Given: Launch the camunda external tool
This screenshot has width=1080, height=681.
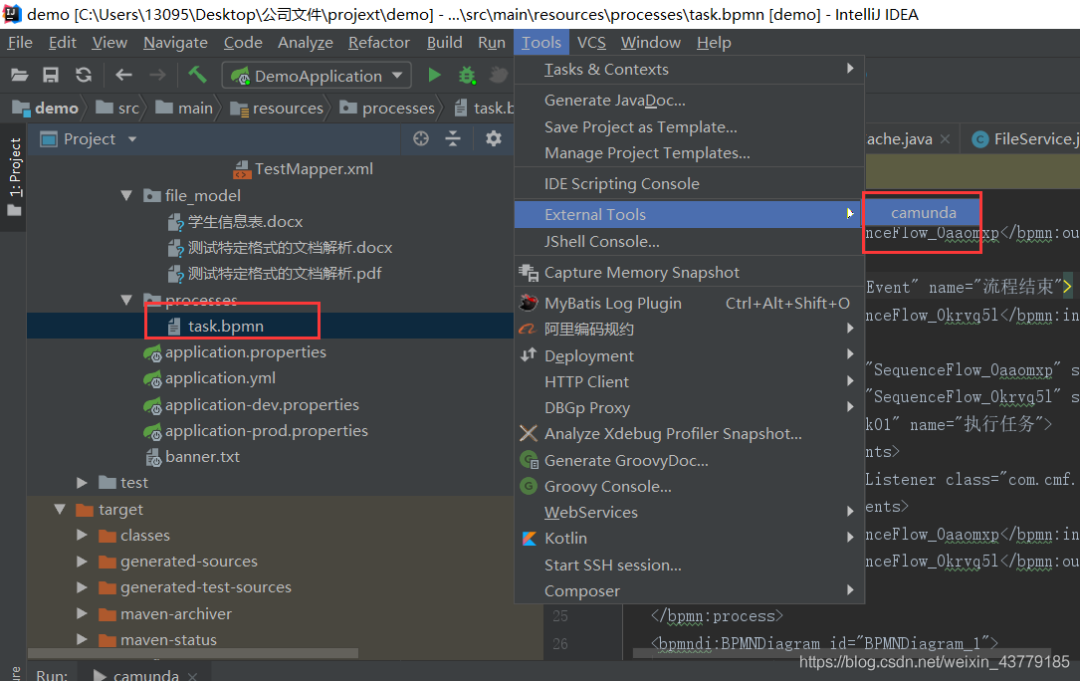Looking at the screenshot, I should pos(923,213).
